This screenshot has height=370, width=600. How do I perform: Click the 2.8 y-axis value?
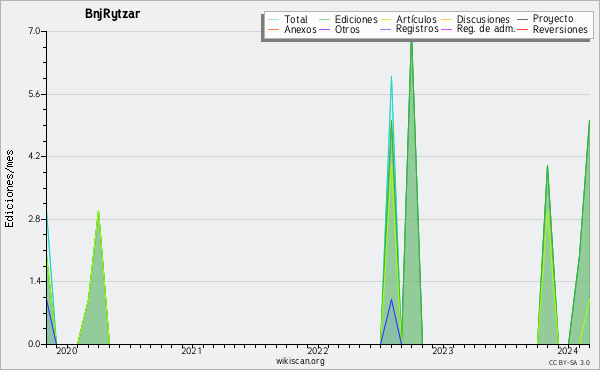[x=34, y=219]
